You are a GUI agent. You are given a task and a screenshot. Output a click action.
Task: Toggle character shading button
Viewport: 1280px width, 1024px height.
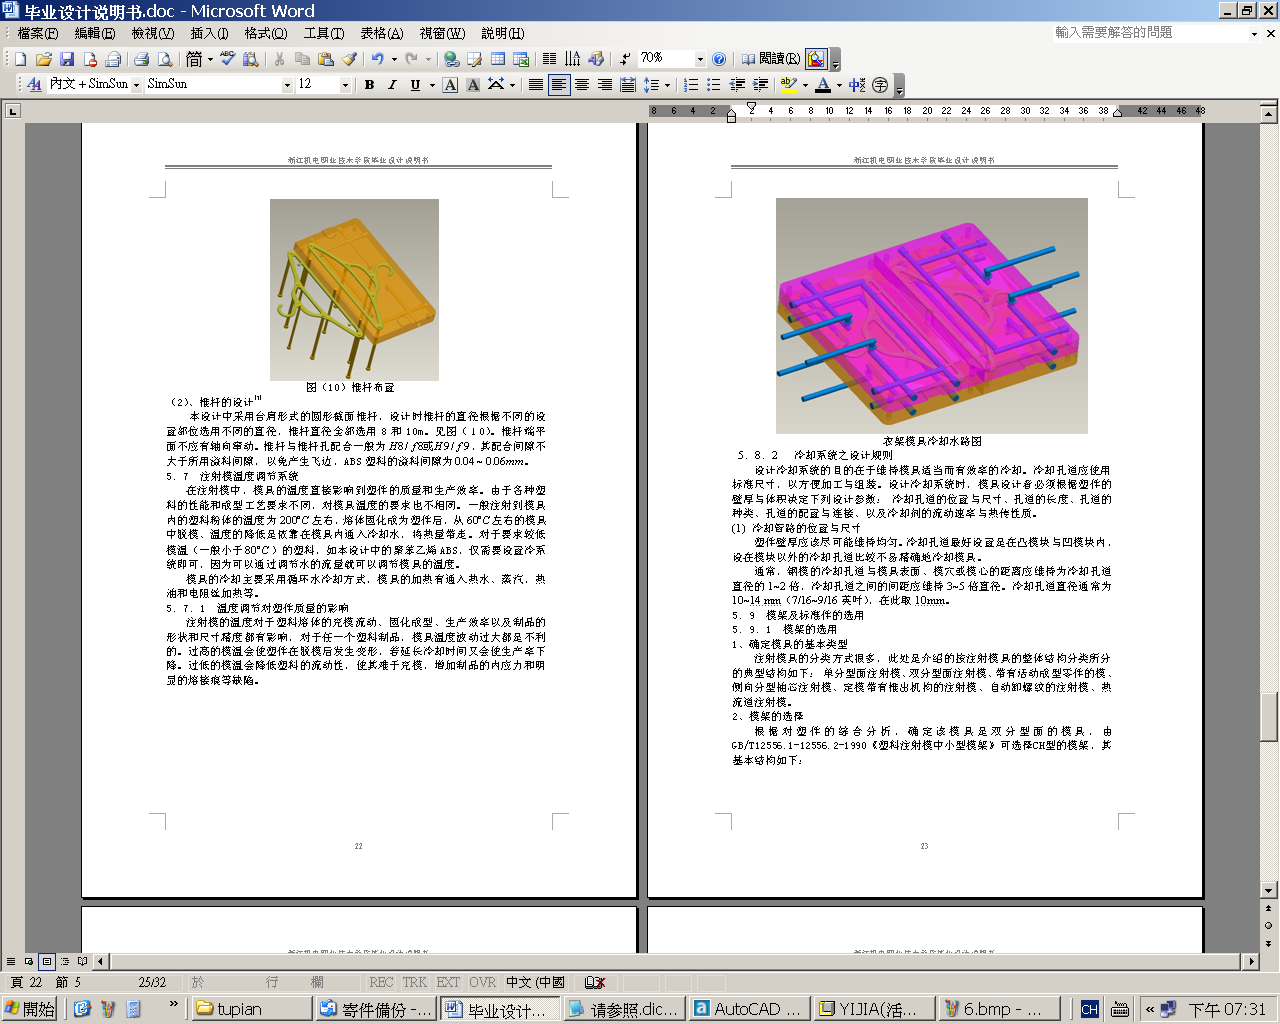[x=473, y=85]
